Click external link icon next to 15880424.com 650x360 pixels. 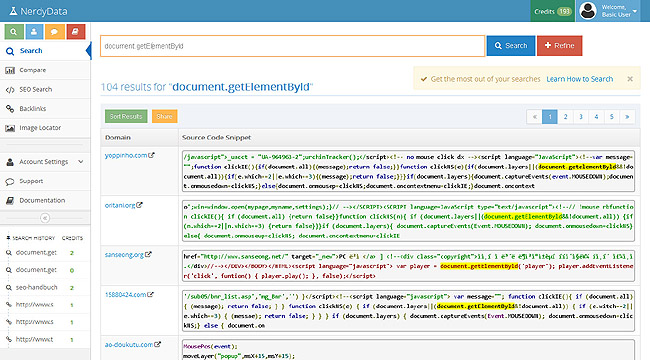click(150, 294)
